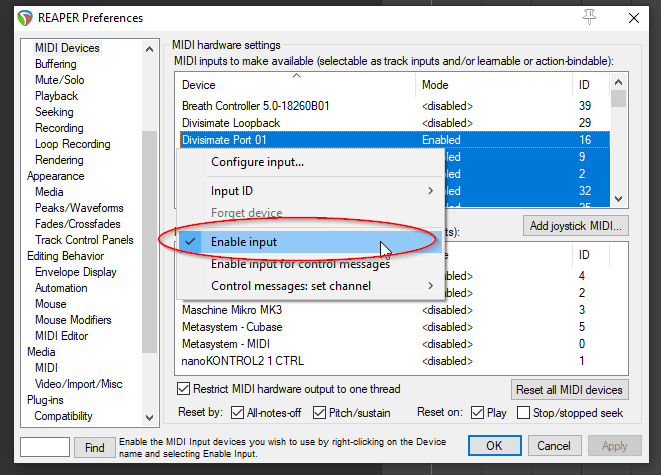
Task: Click the REAPER logo icon in title bar
Action: [25, 18]
